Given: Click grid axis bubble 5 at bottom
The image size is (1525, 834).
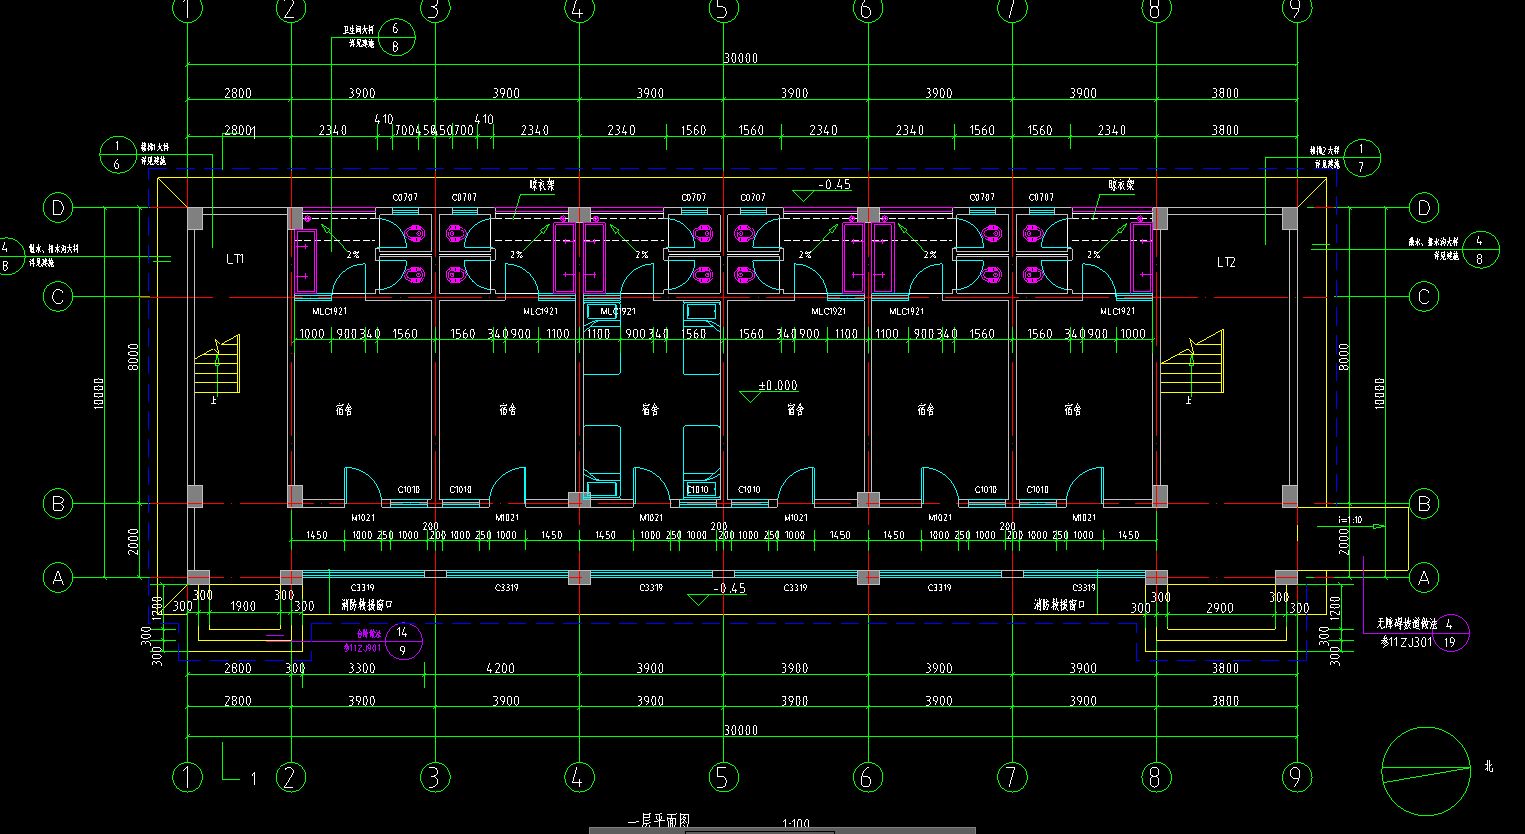Looking at the screenshot, I should pyautogui.click(x=722, y=776).
